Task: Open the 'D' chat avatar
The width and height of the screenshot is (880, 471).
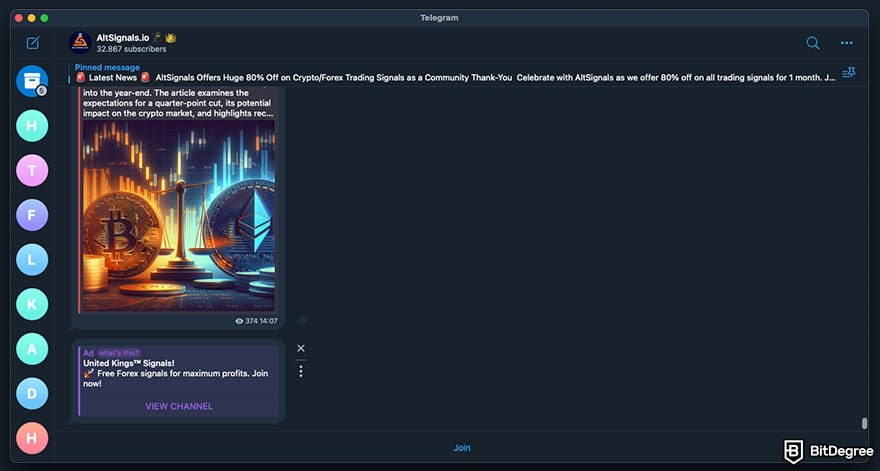Action: (32, 394)
